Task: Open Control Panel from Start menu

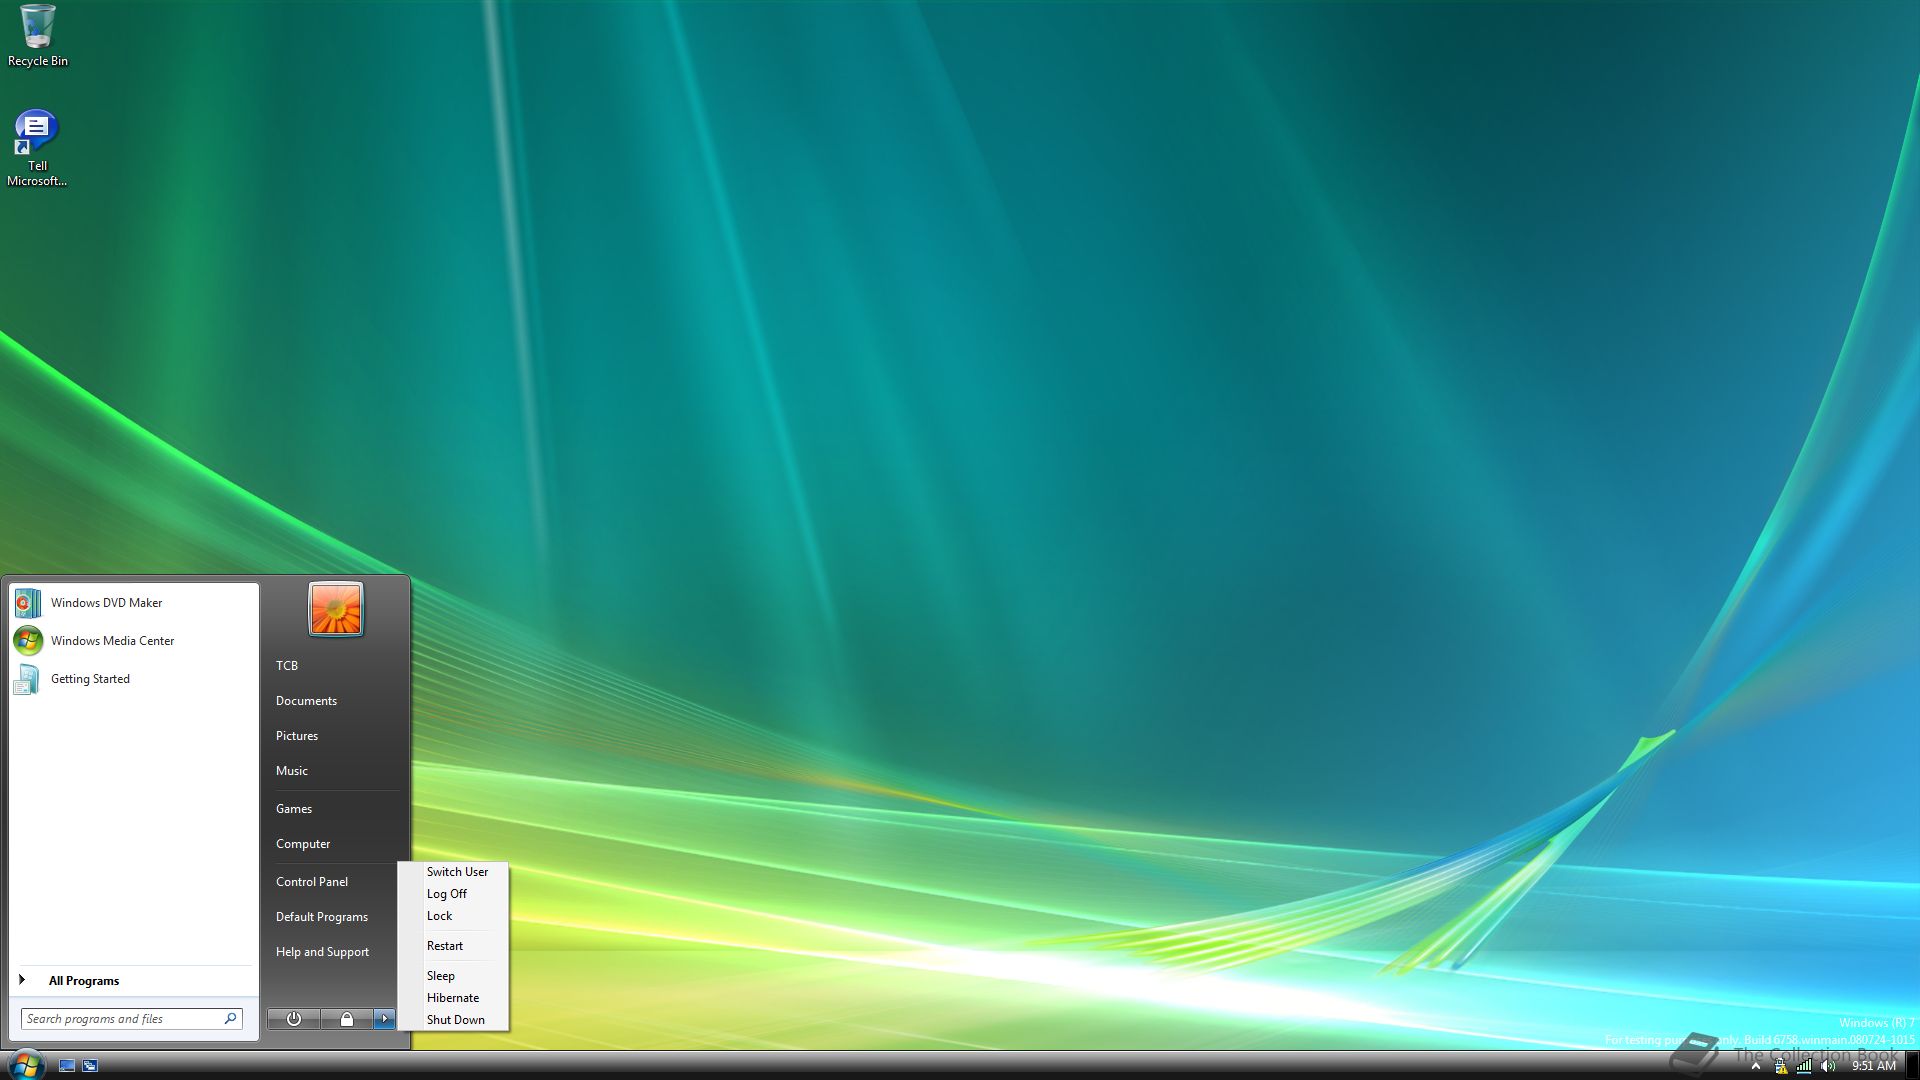Action: 312,882
